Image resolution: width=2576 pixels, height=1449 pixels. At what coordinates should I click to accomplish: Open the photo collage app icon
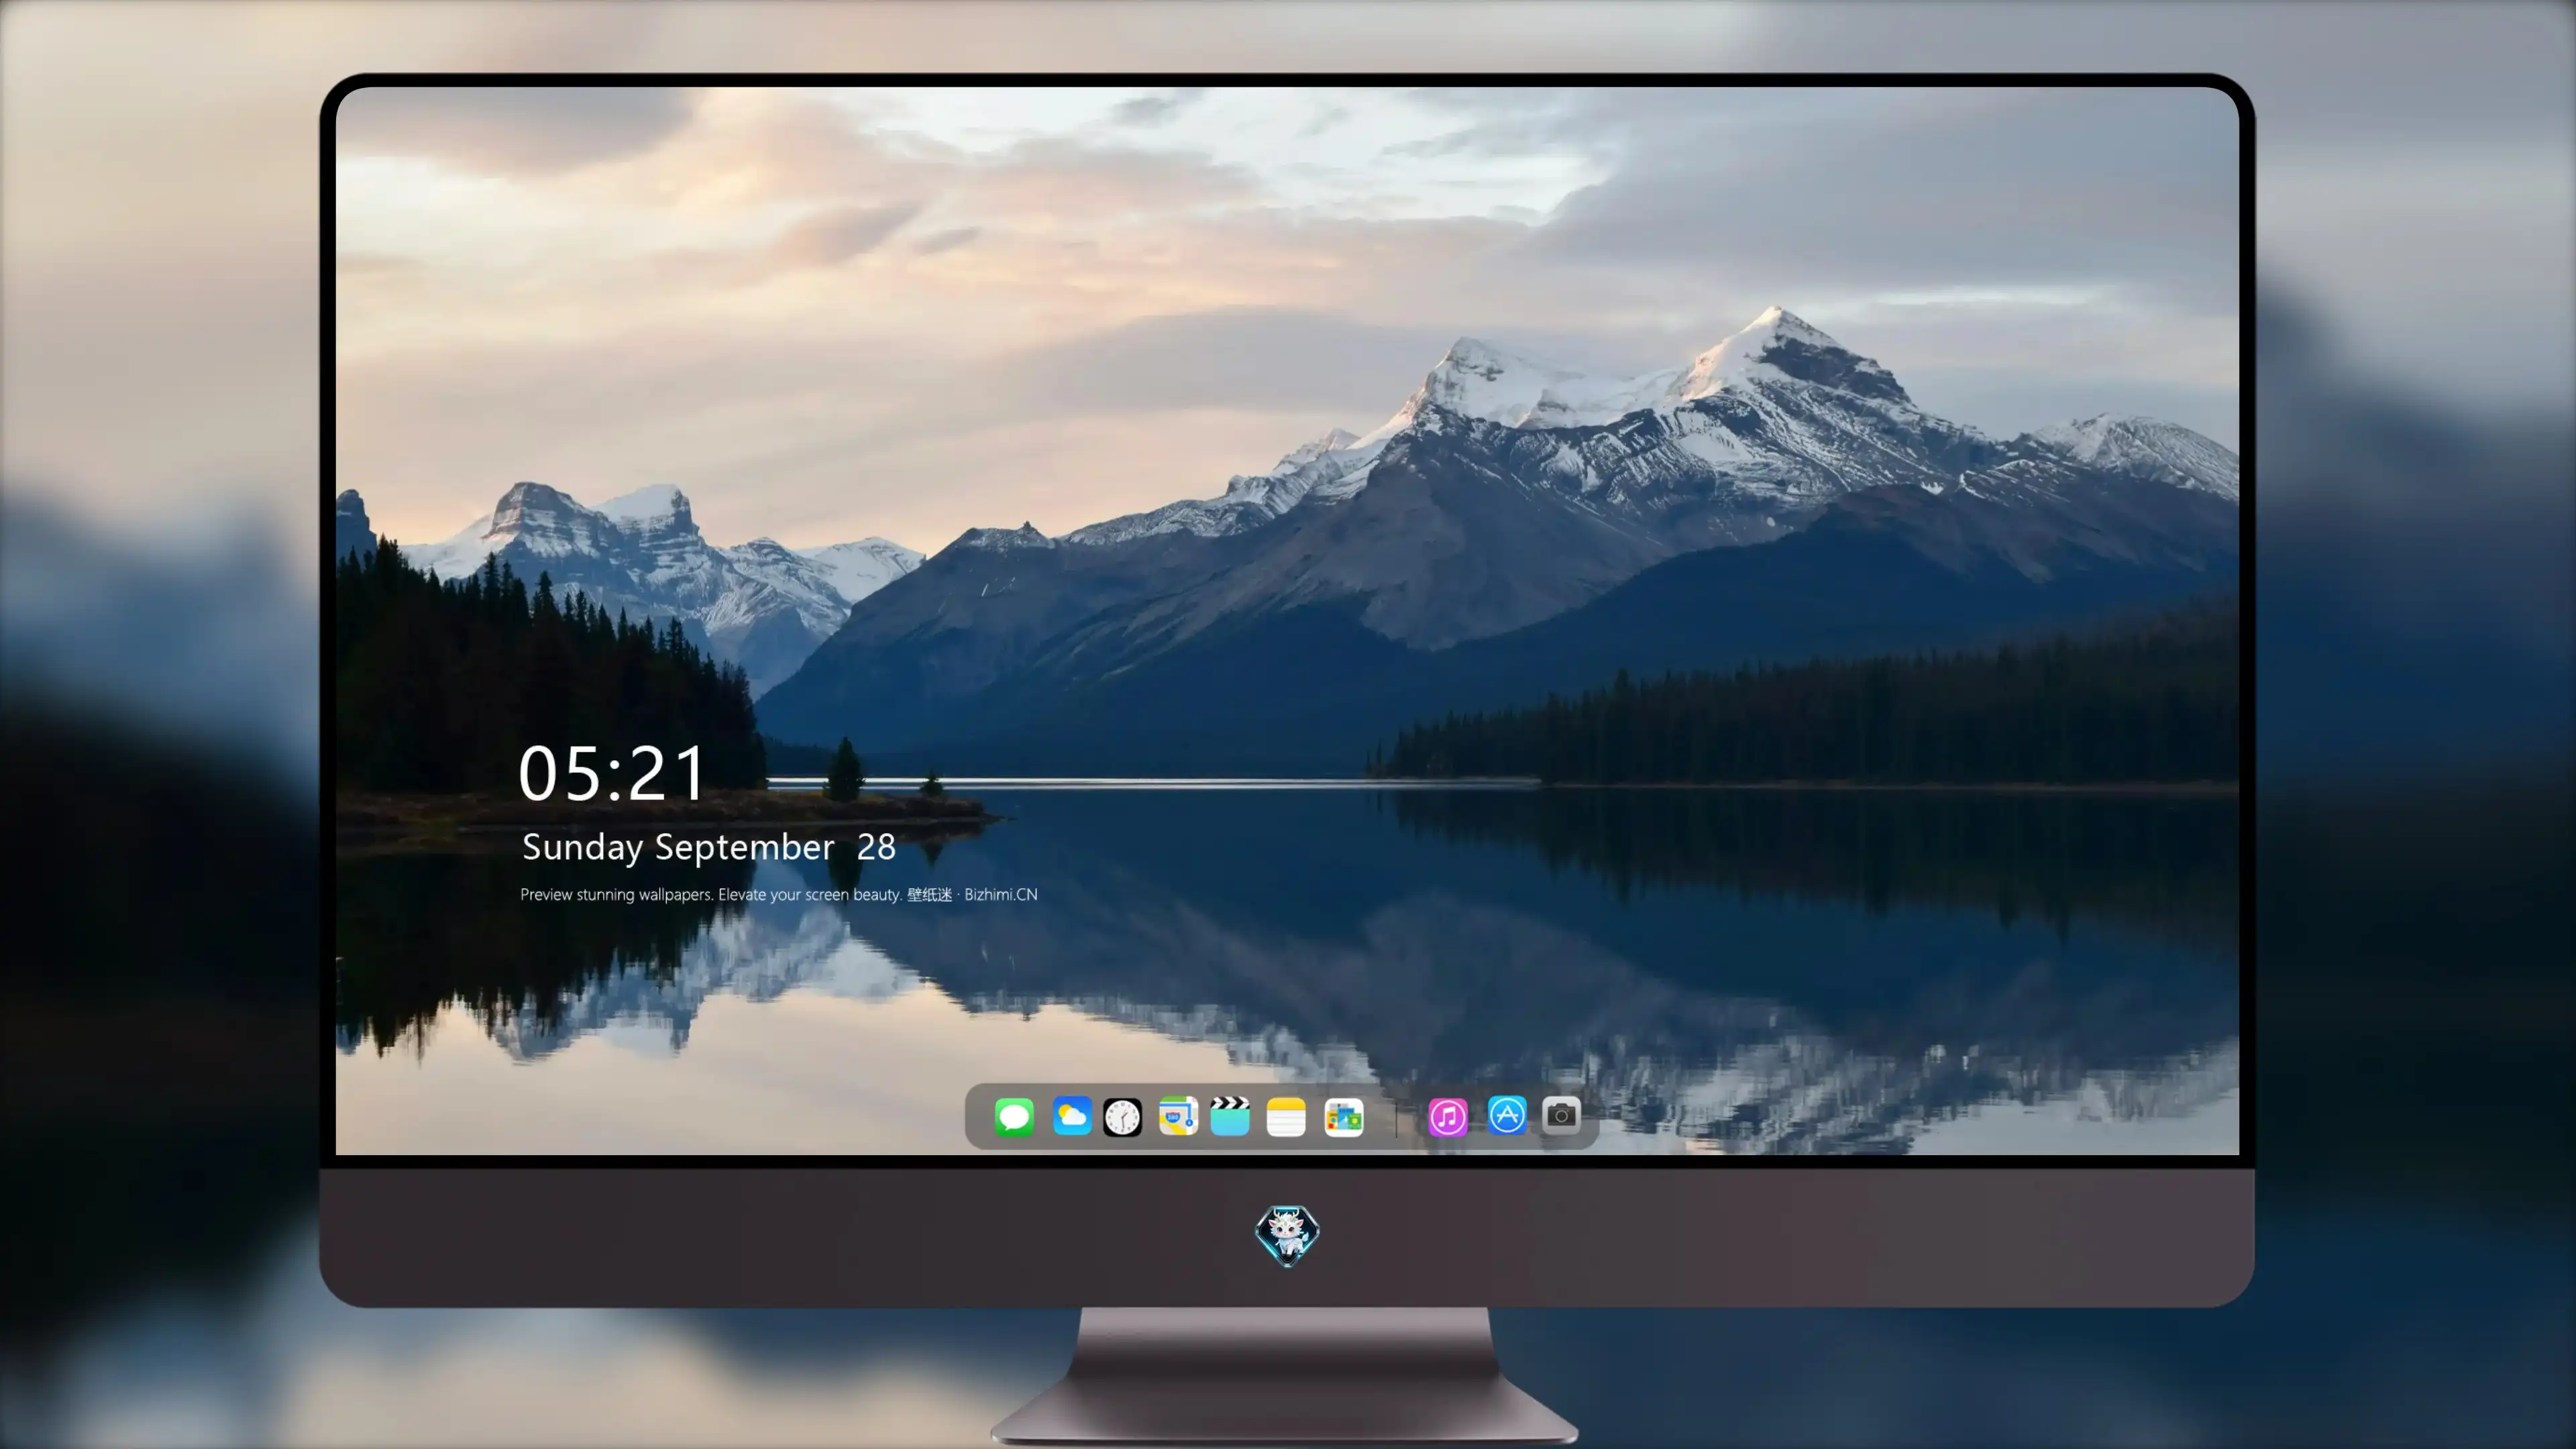point(1344,1117)
